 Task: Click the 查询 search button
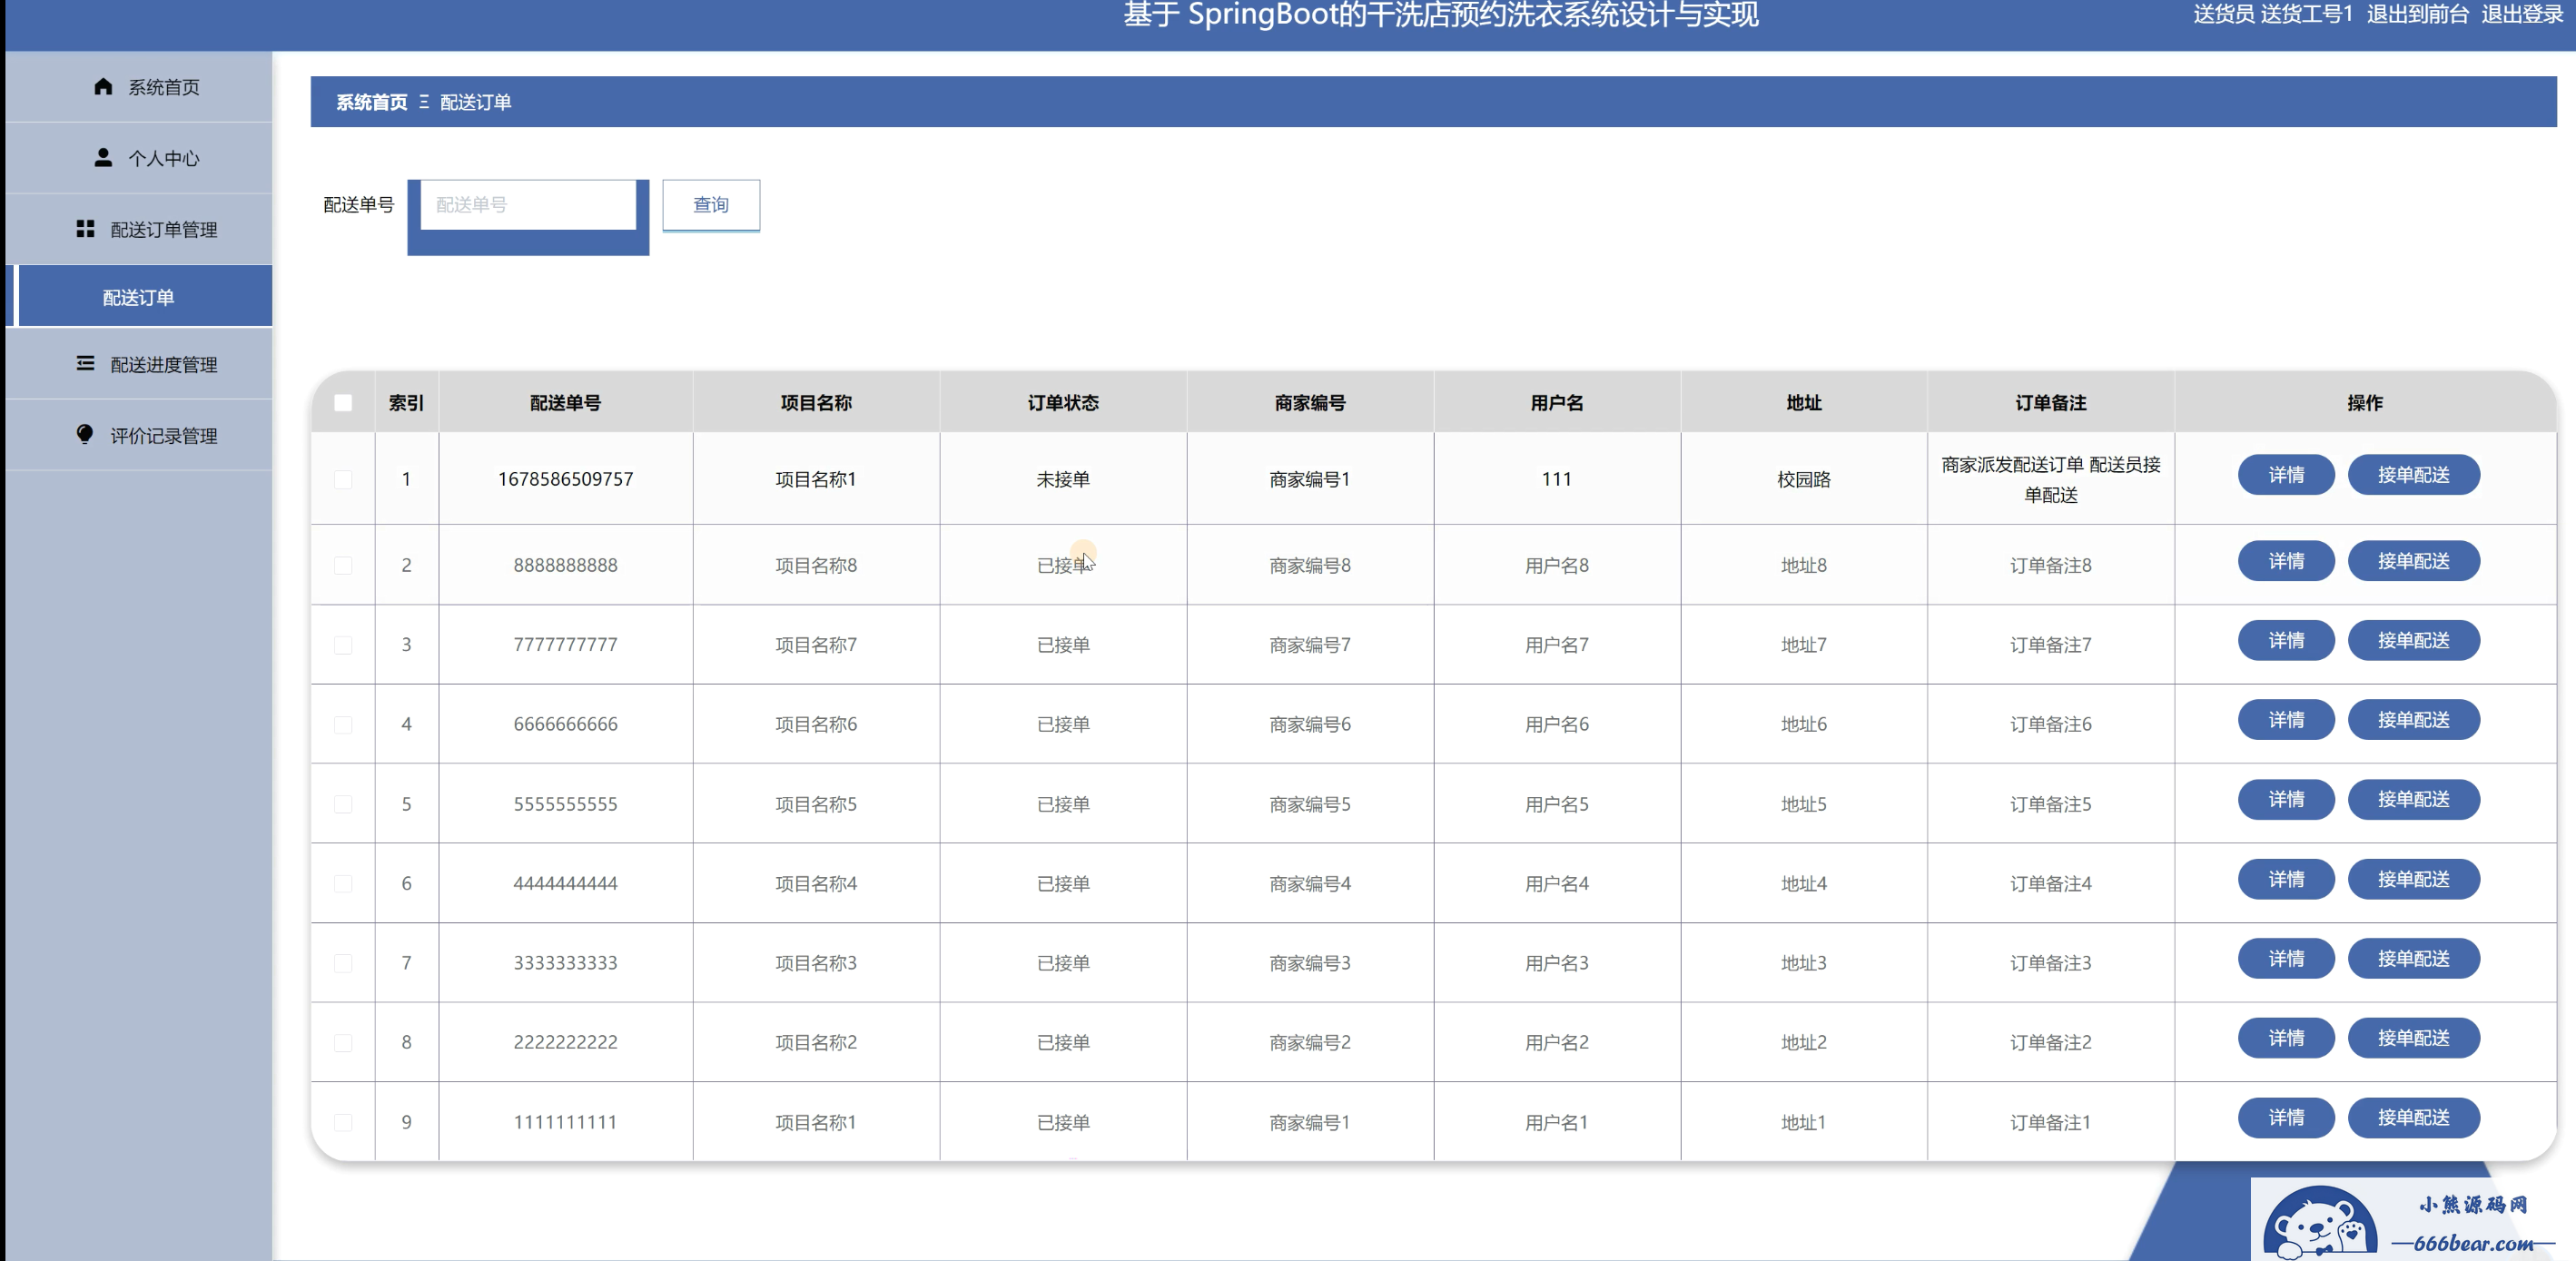710,204
